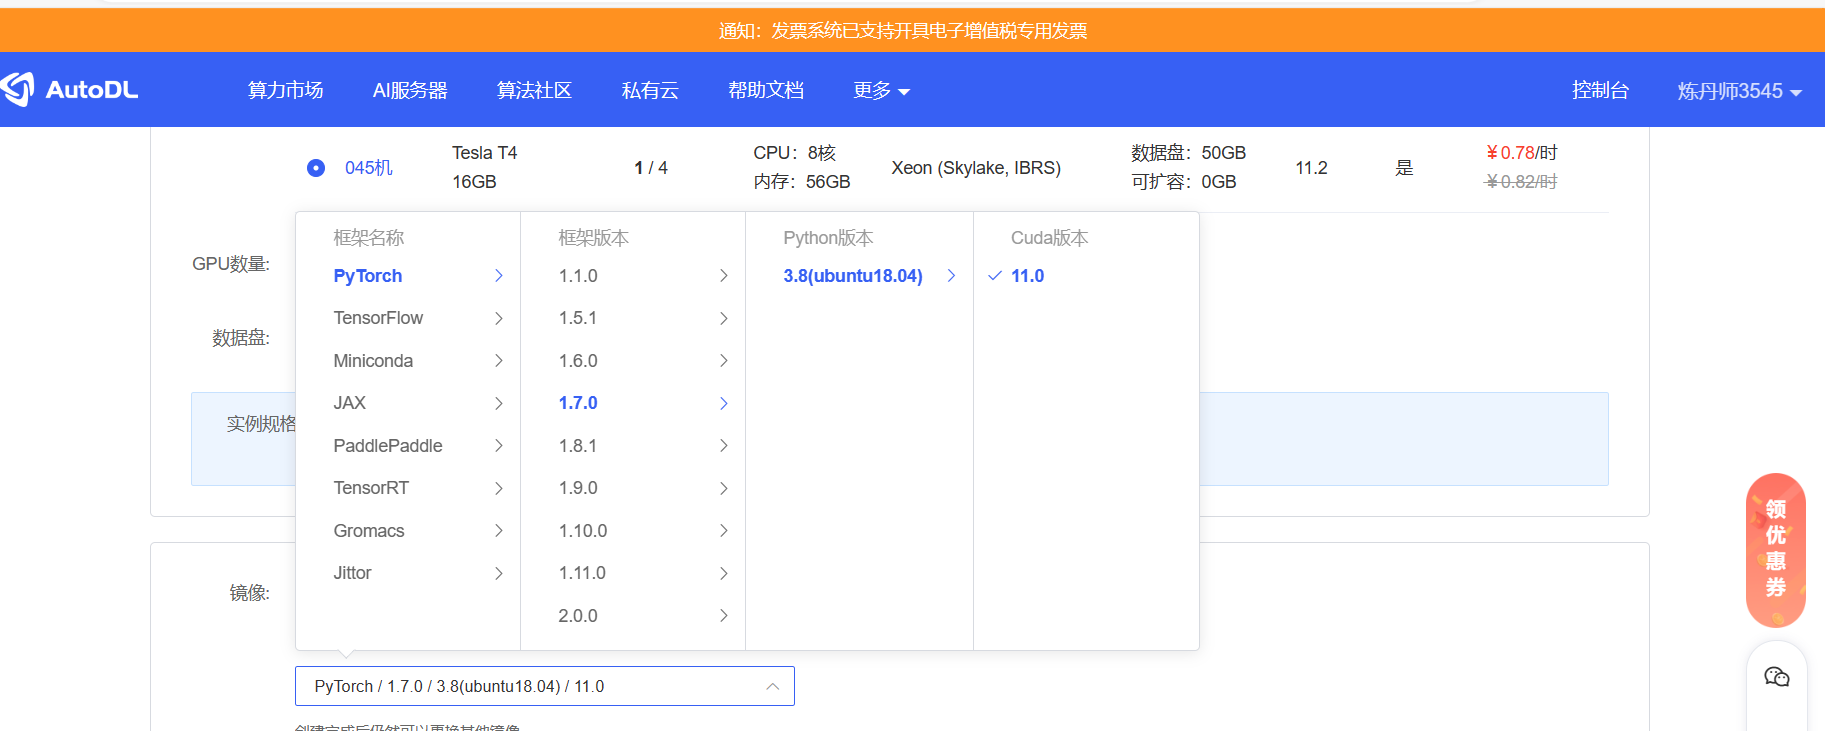1825x731 pixels.
Task: Select framework version 1.7.0
Action: click(x=633, y=403)
